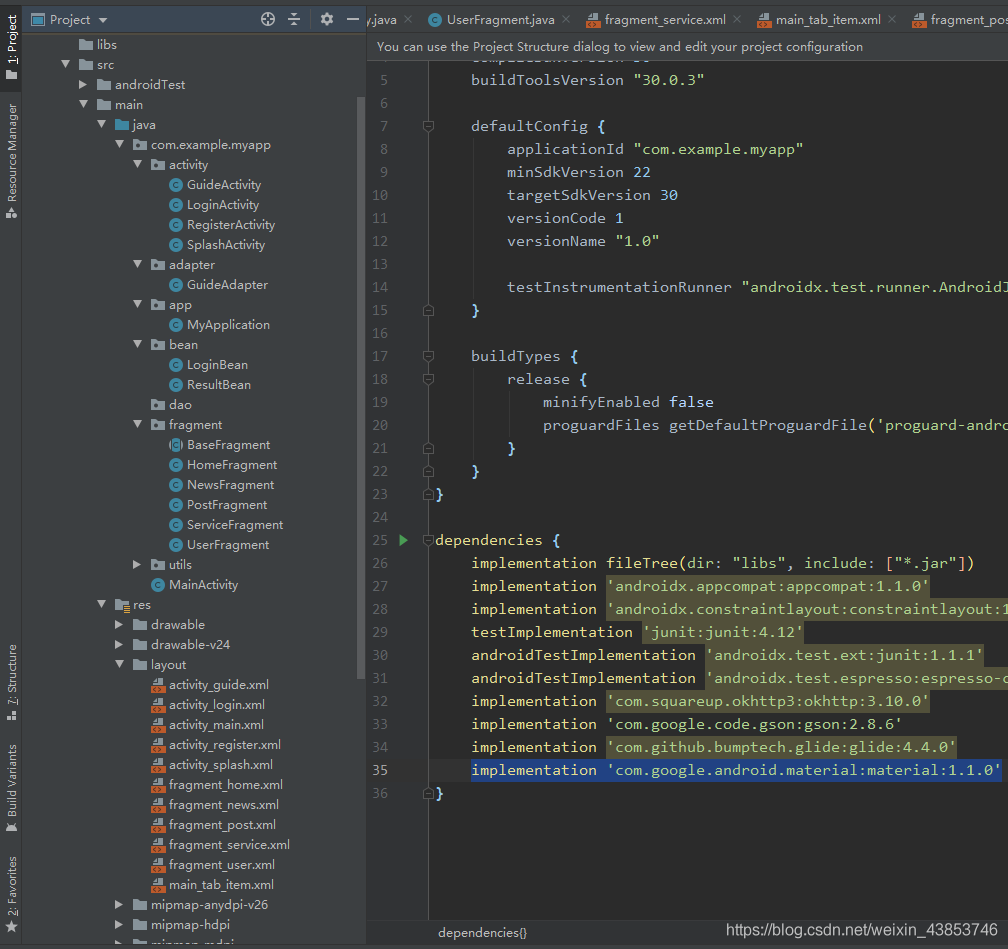Collapse the layout folder

(120, 664)
